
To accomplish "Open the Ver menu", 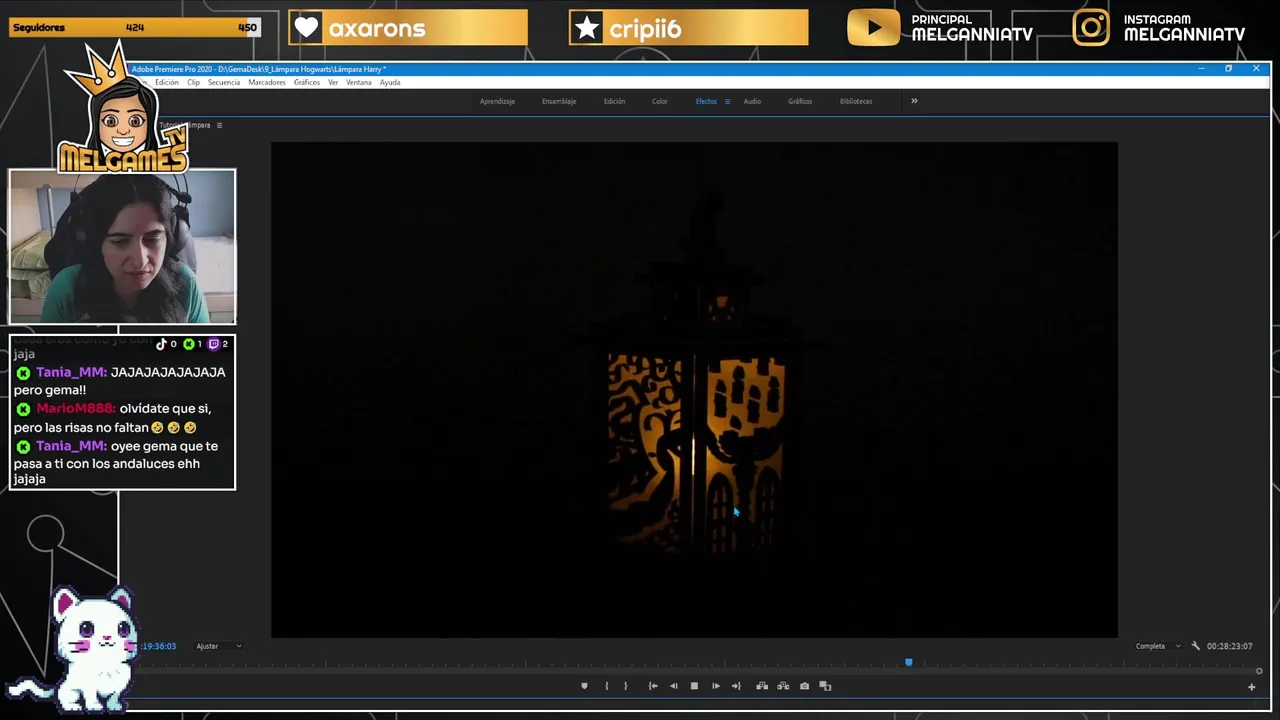I will click(333, 82).
